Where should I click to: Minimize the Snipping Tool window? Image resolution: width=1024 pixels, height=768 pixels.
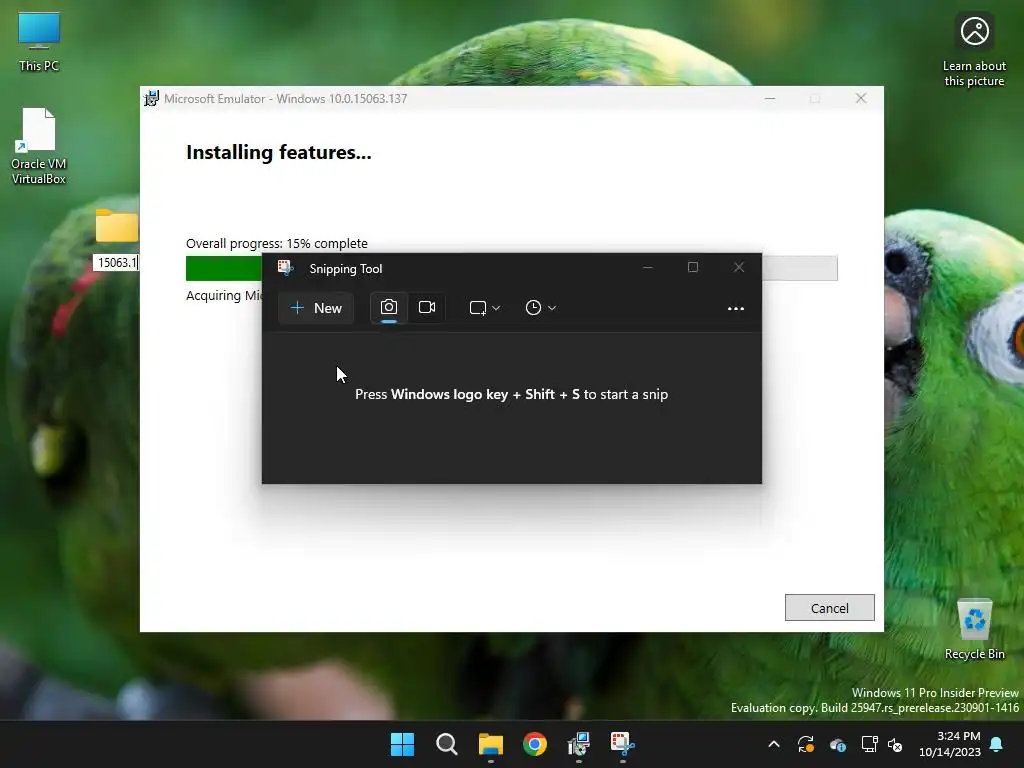[x=648, y=267]
